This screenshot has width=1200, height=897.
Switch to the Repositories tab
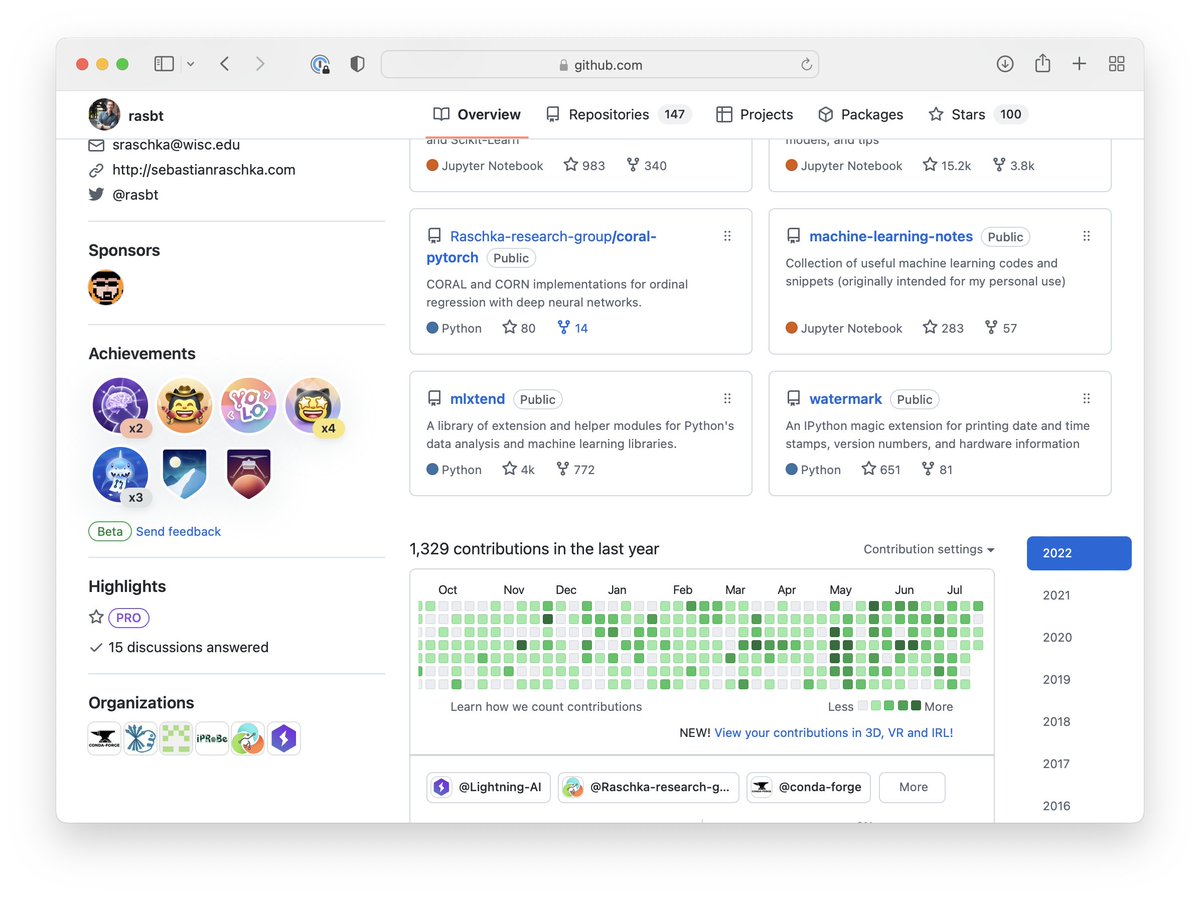[618, 114]
